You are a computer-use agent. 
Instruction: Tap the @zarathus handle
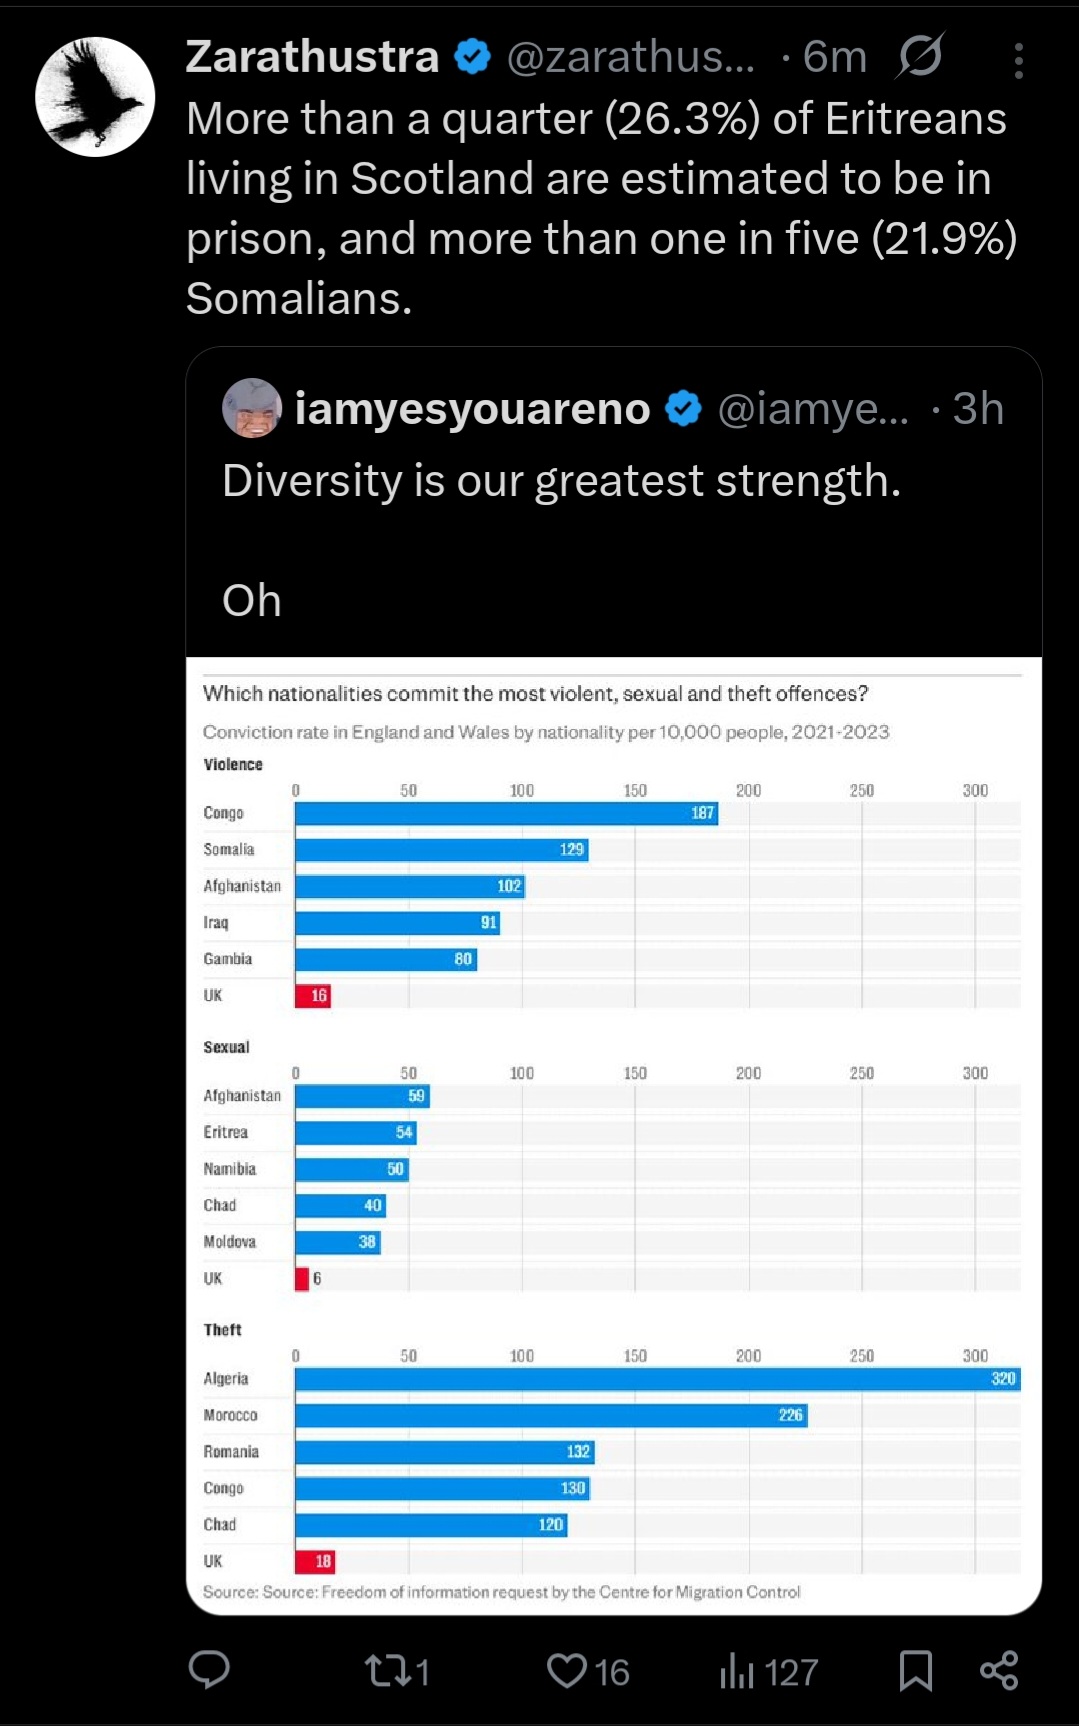click(630, 57)
